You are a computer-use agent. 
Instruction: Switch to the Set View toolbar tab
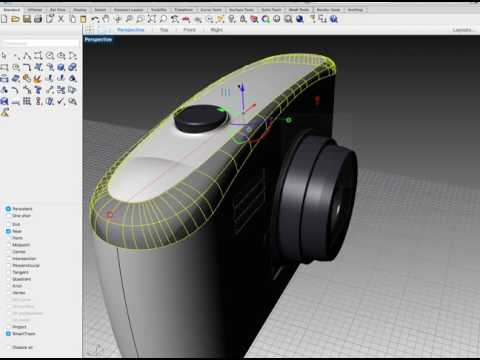coord(58,10)
